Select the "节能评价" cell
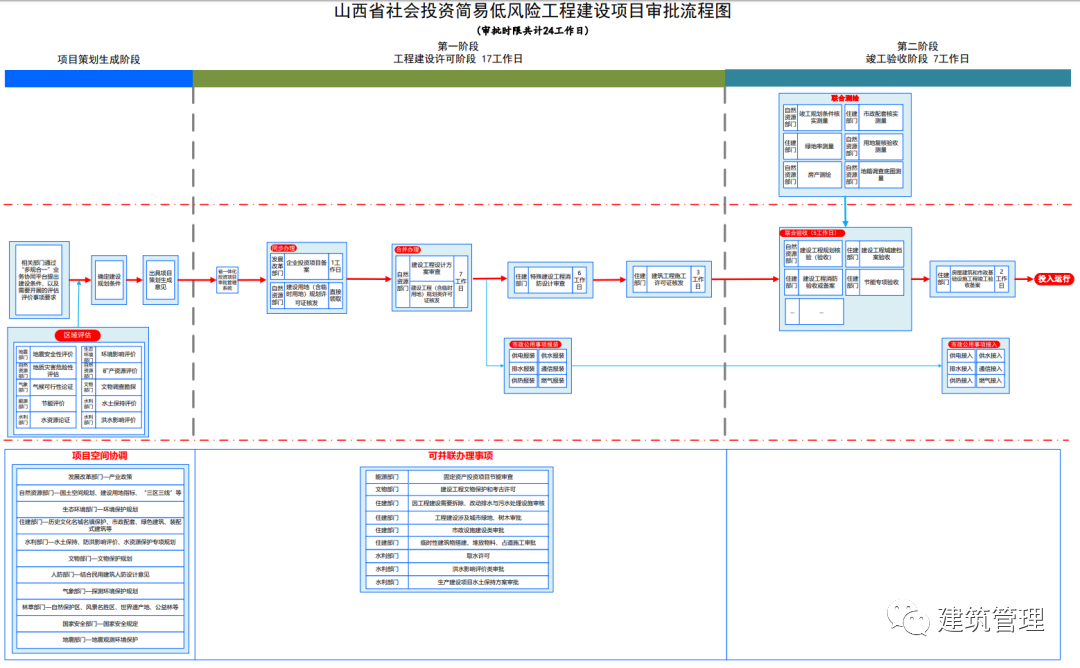This screenshot has width=1080, height=668. [x=52, y=404]
